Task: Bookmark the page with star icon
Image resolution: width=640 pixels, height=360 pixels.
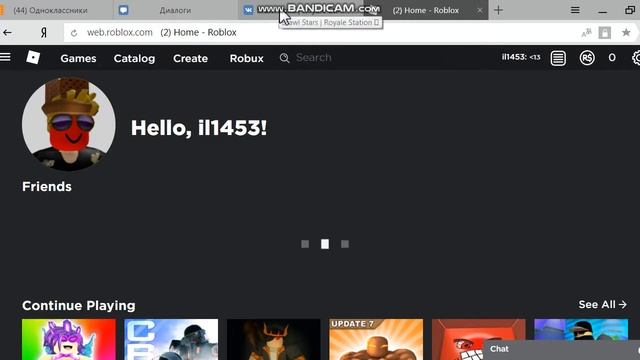Action: (x=626, y=33)
